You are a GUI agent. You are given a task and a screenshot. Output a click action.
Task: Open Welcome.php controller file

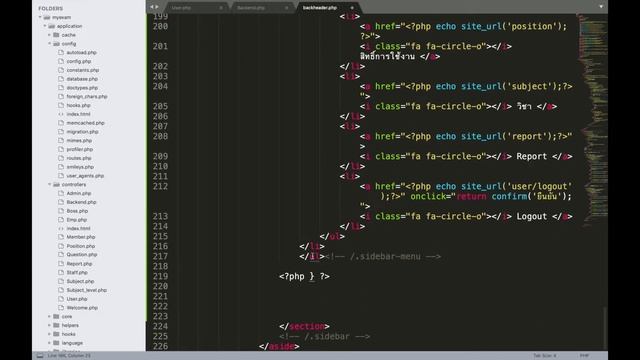(82, 308)
